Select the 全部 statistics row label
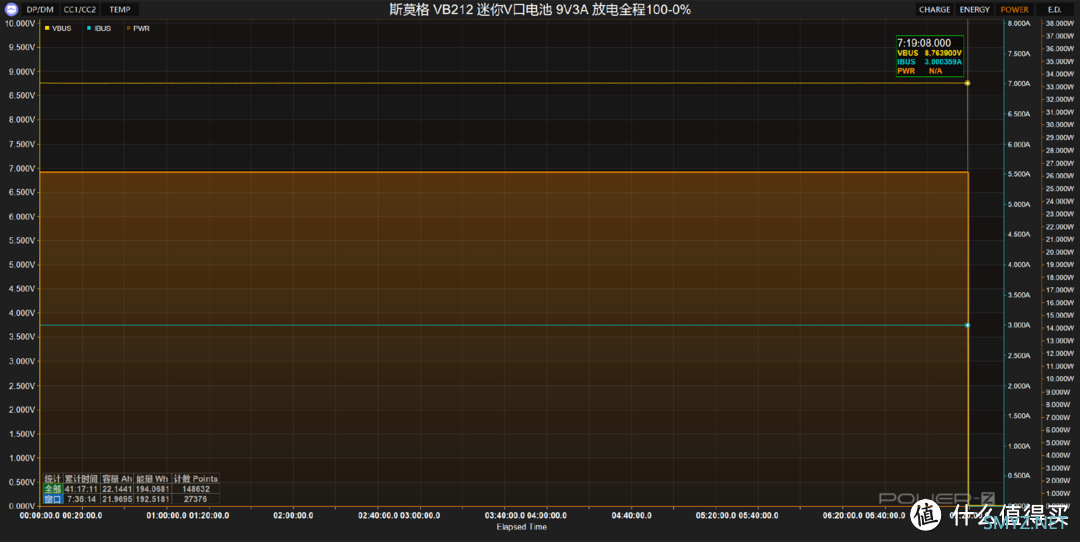This screenshot has height=542, width=1080. tap(52, 489)
